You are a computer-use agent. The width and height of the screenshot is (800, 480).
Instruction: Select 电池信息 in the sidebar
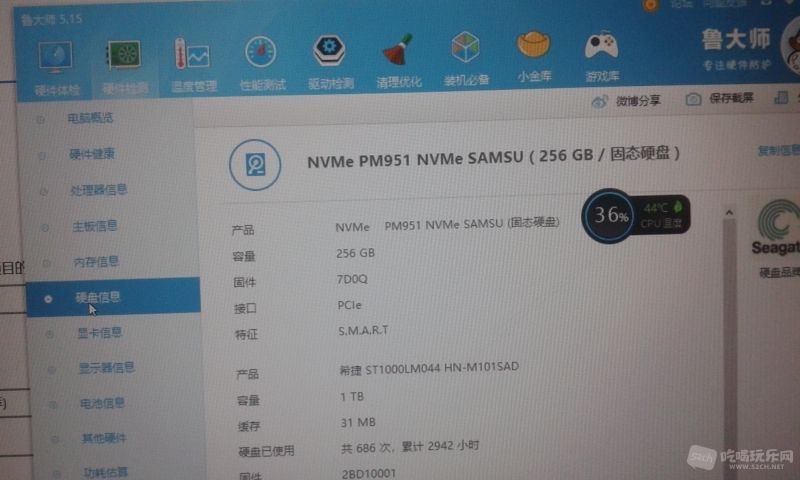point(103,403)
